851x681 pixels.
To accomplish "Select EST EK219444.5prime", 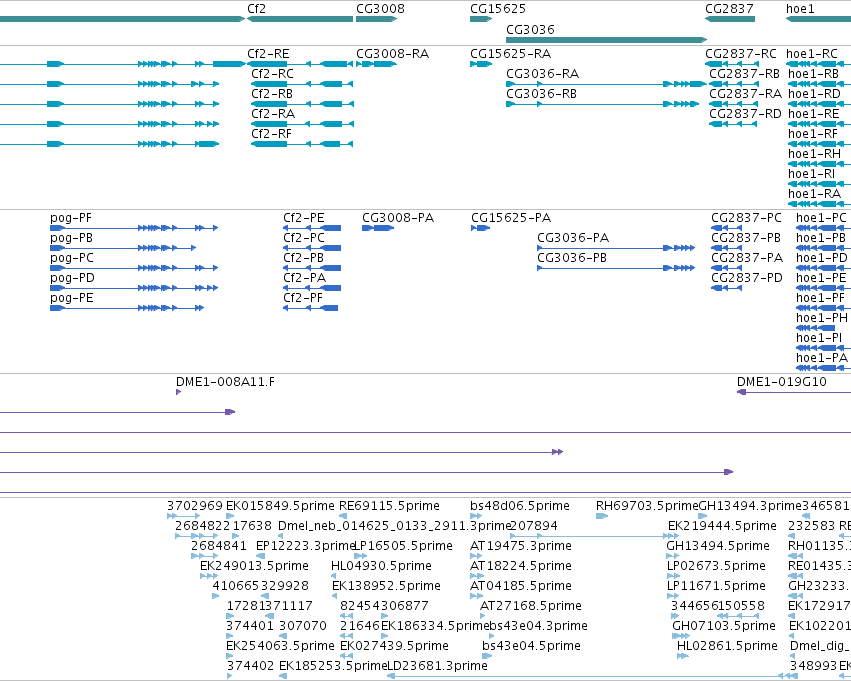I will 673,536.
